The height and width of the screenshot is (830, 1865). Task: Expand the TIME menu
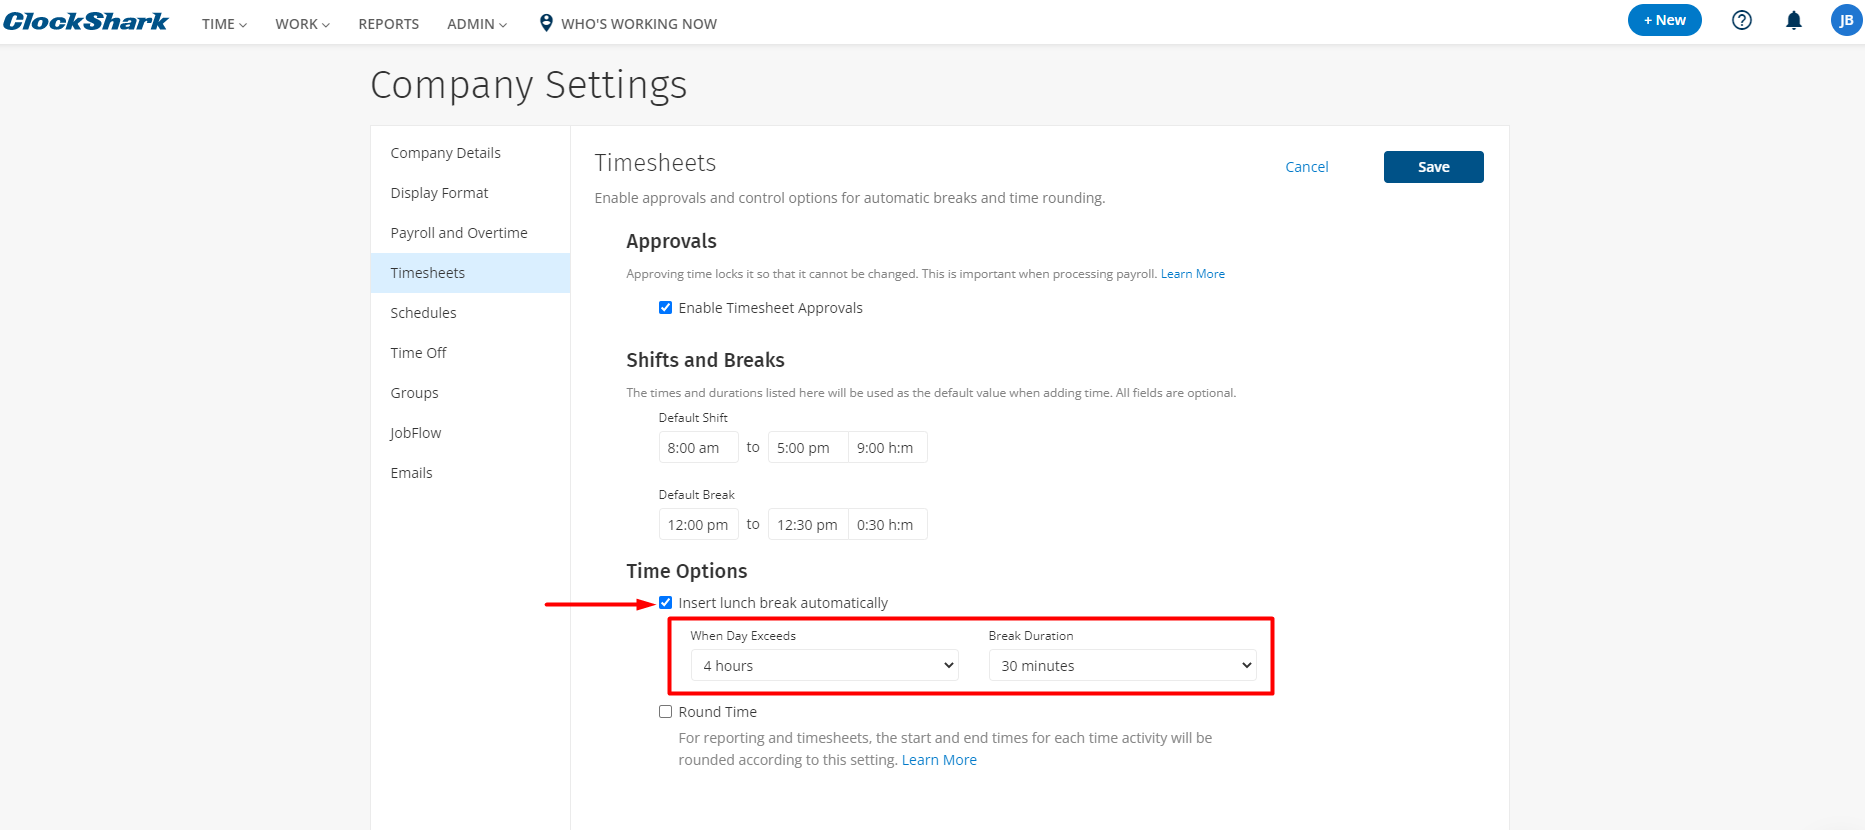click(x=224, y=24)
